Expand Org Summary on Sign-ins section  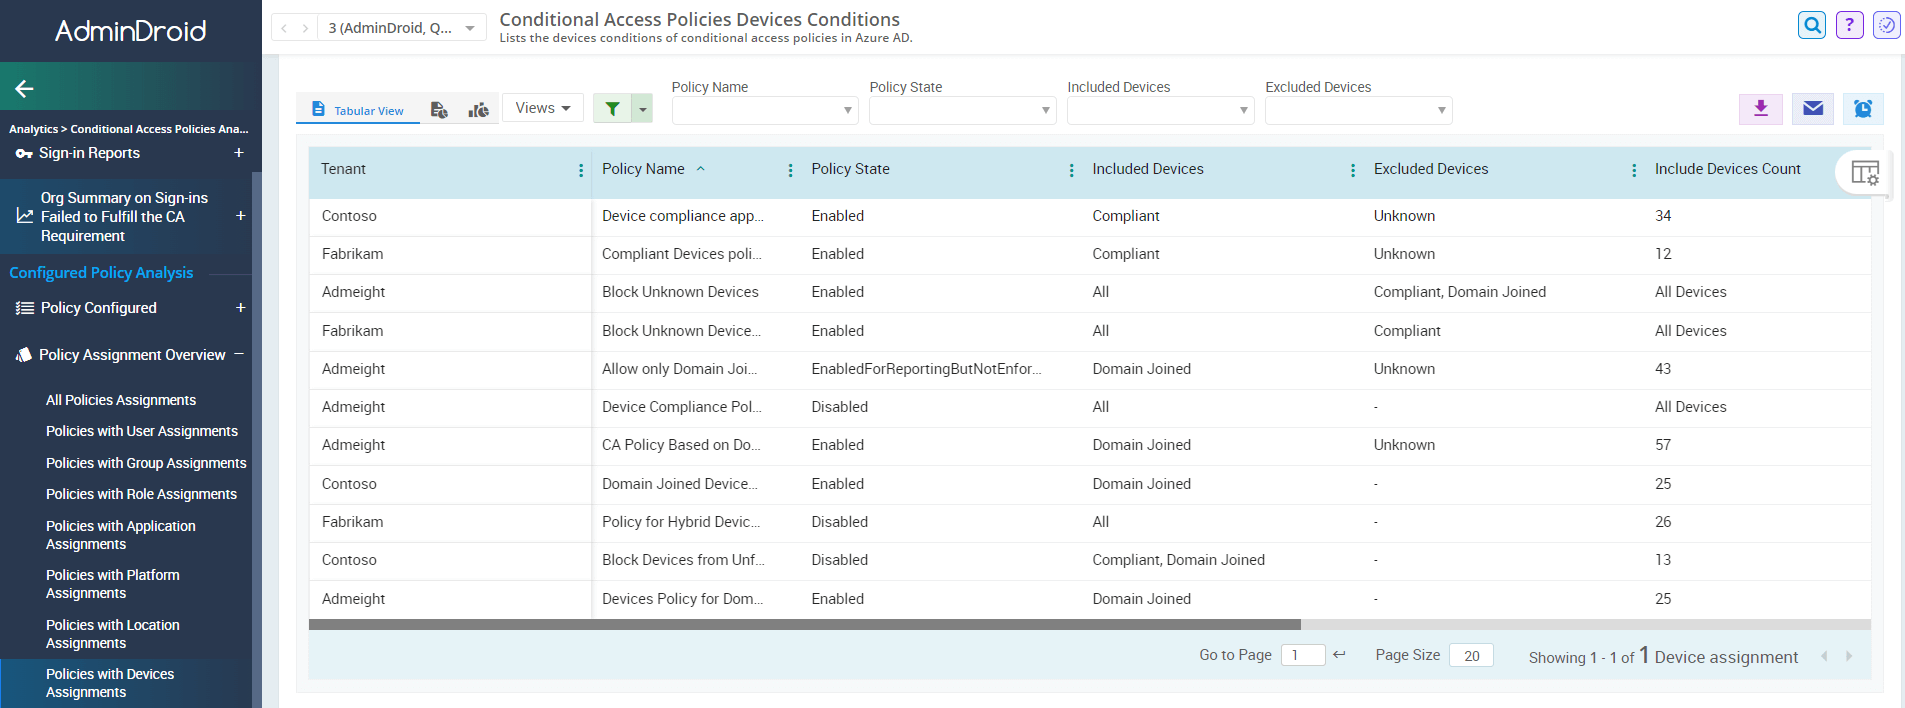pos(240,216)
